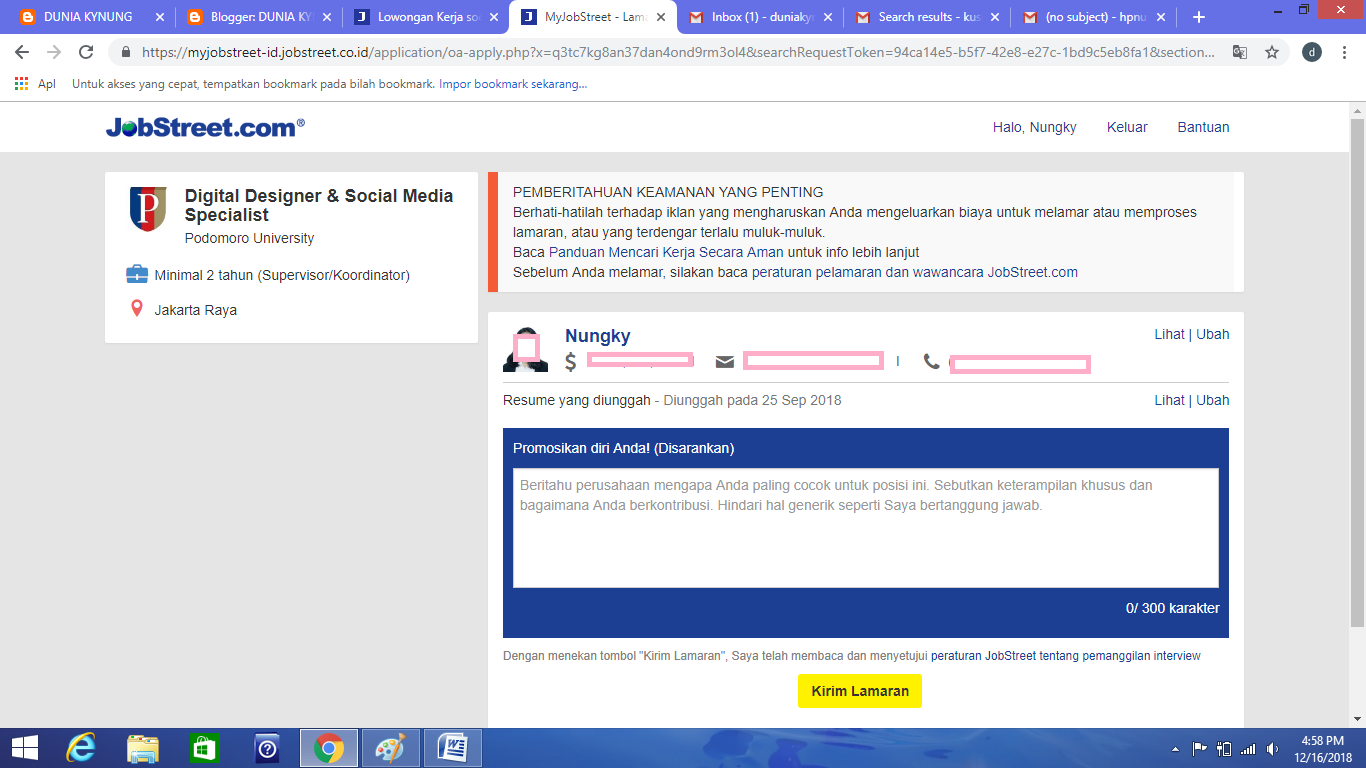The width and height of the screenshot is (1366, 768).
Task: Click Nungky's profile photo
Action: coord(525,349)
